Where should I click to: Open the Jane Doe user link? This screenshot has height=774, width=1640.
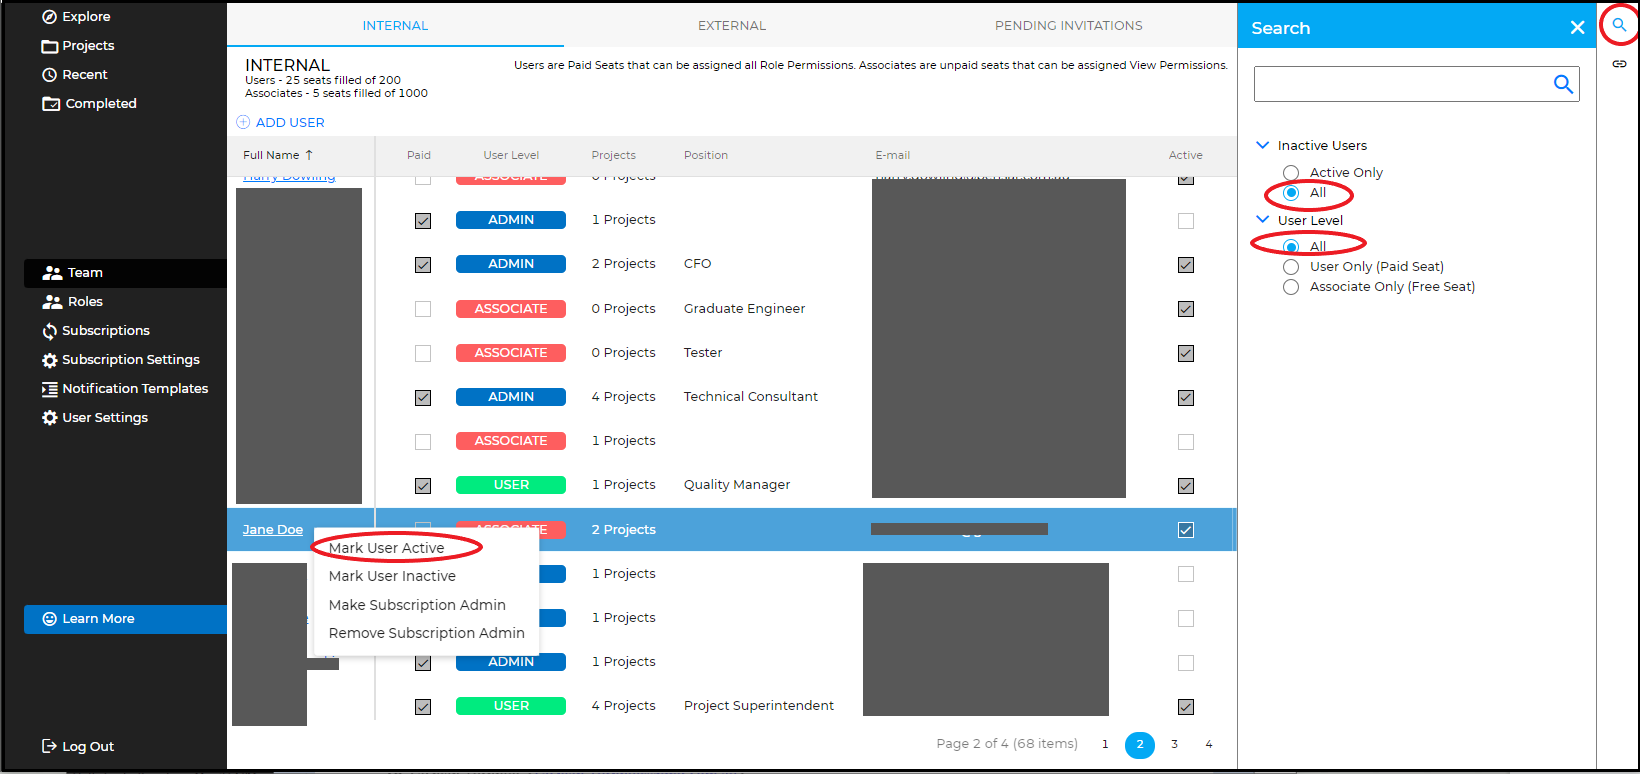(x=272, y=530)
